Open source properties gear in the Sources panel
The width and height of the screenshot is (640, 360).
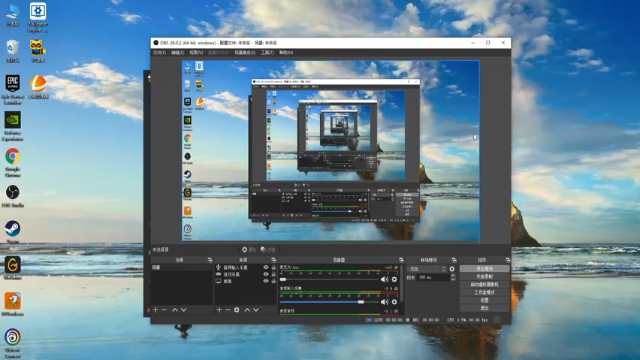pos(237,310)
